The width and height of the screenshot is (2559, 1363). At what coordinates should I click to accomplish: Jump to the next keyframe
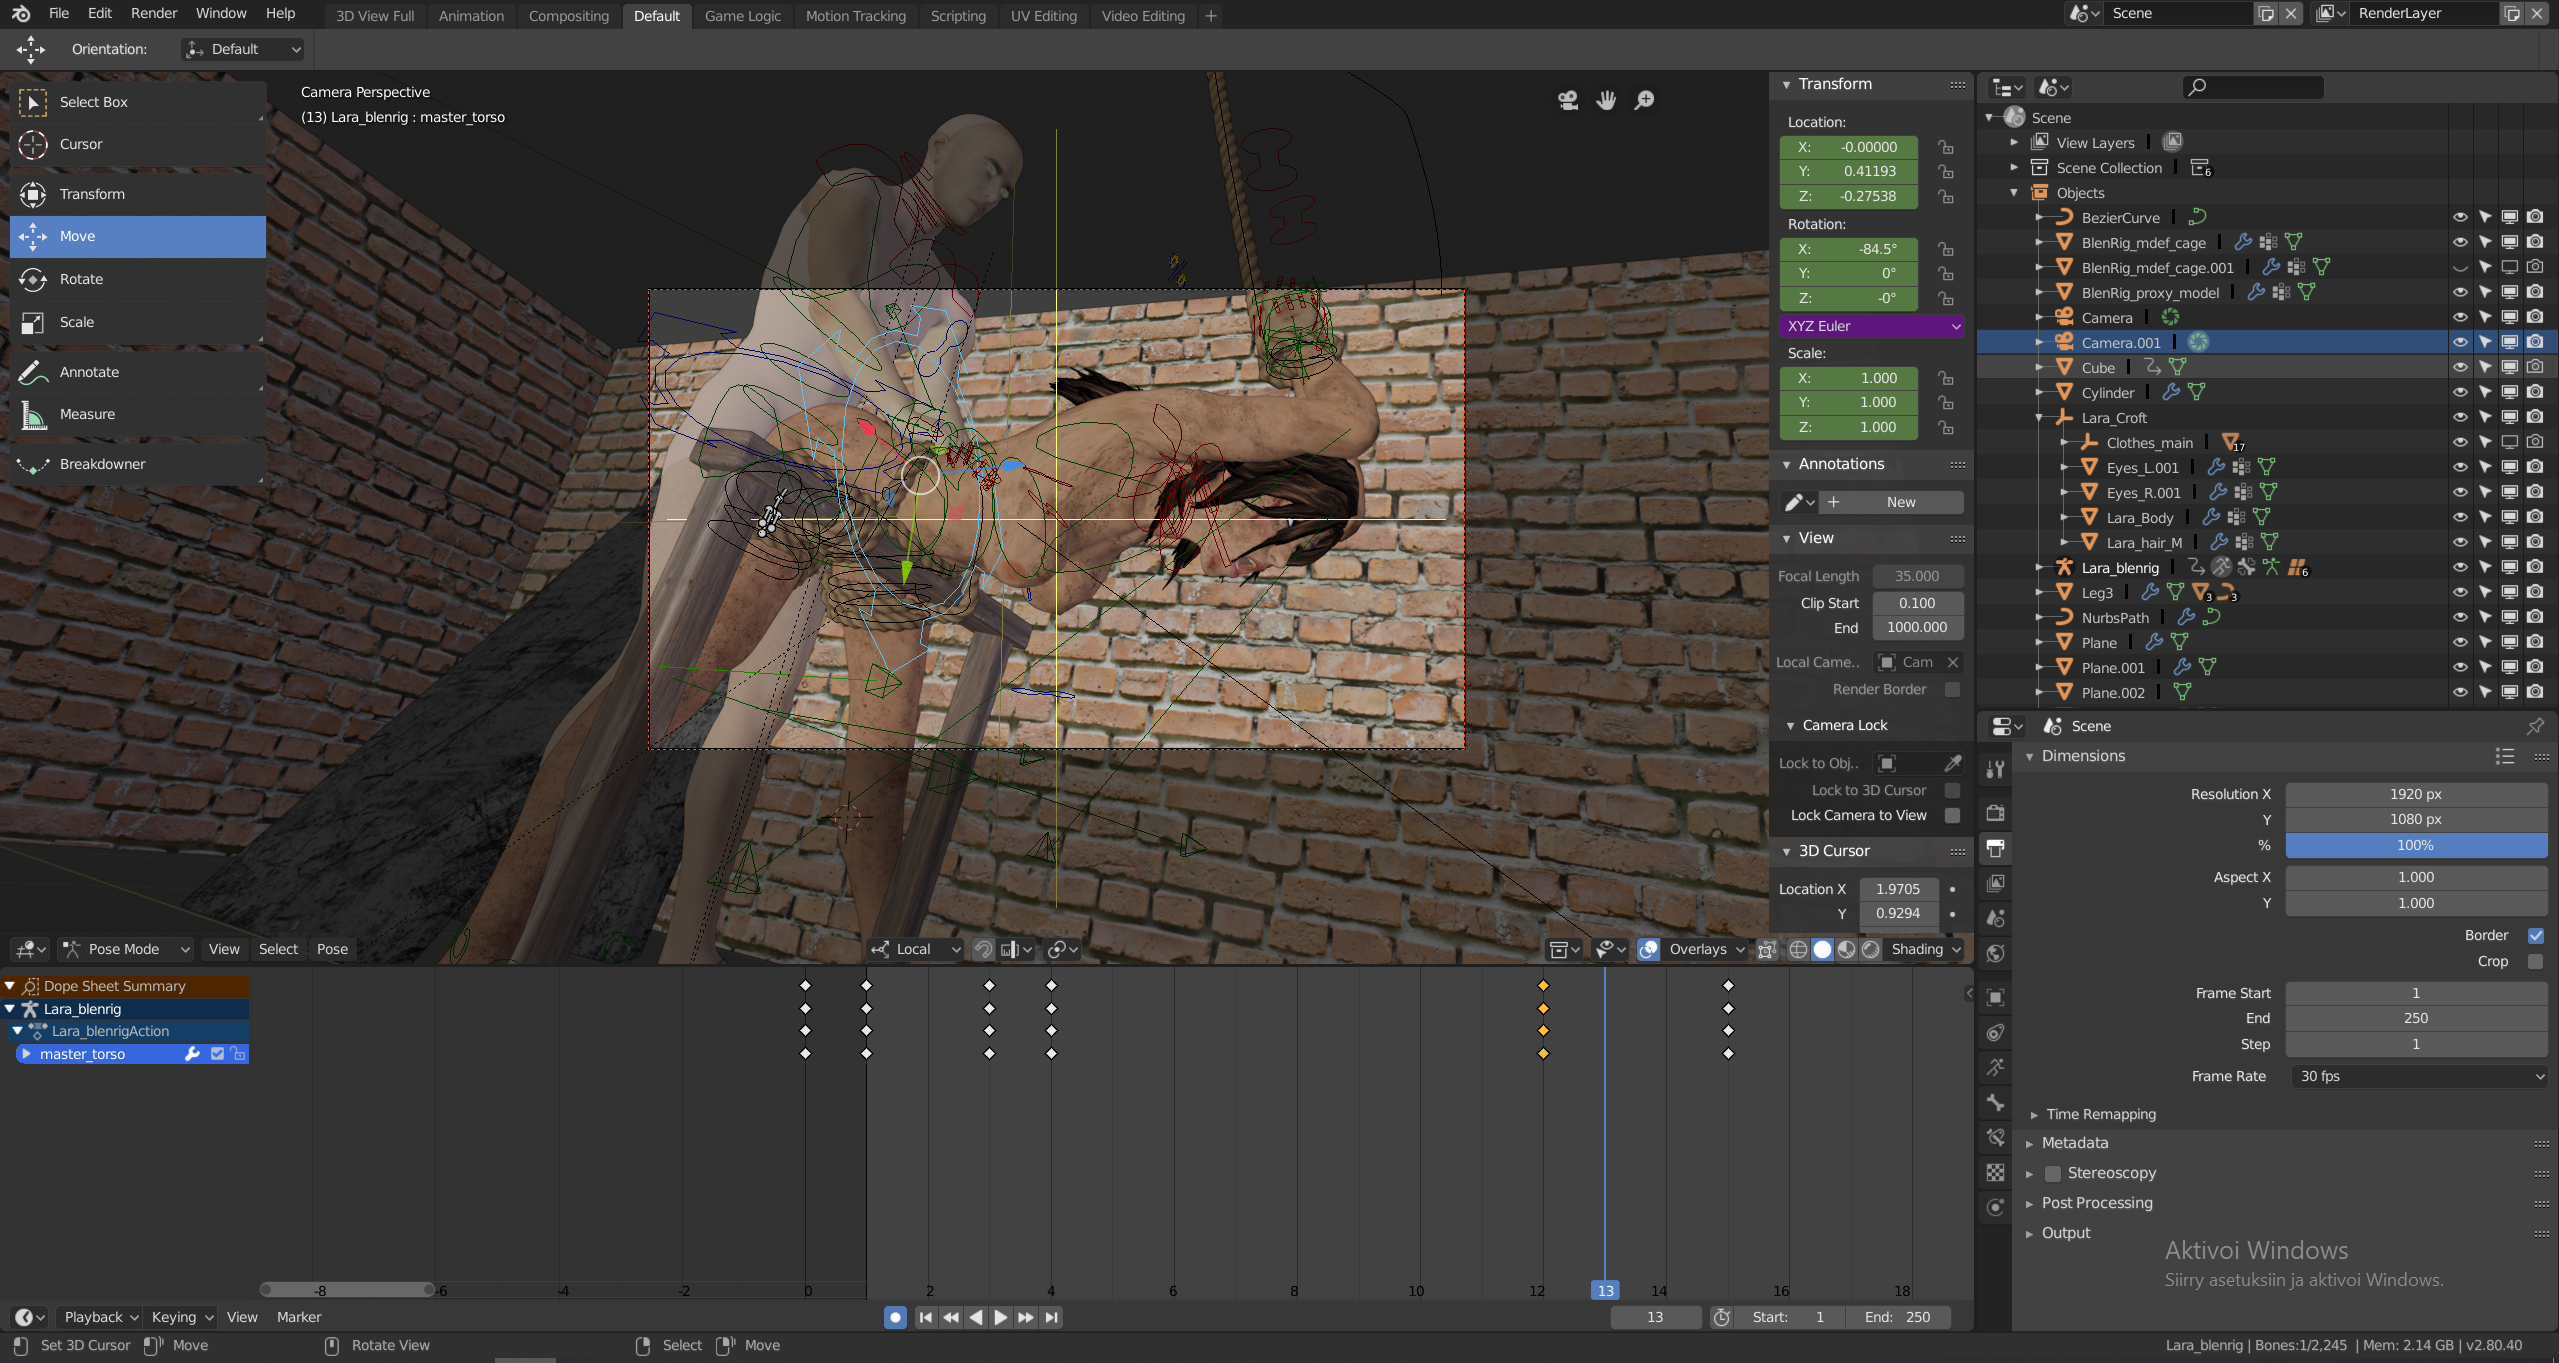(x=1026, y=1317)
